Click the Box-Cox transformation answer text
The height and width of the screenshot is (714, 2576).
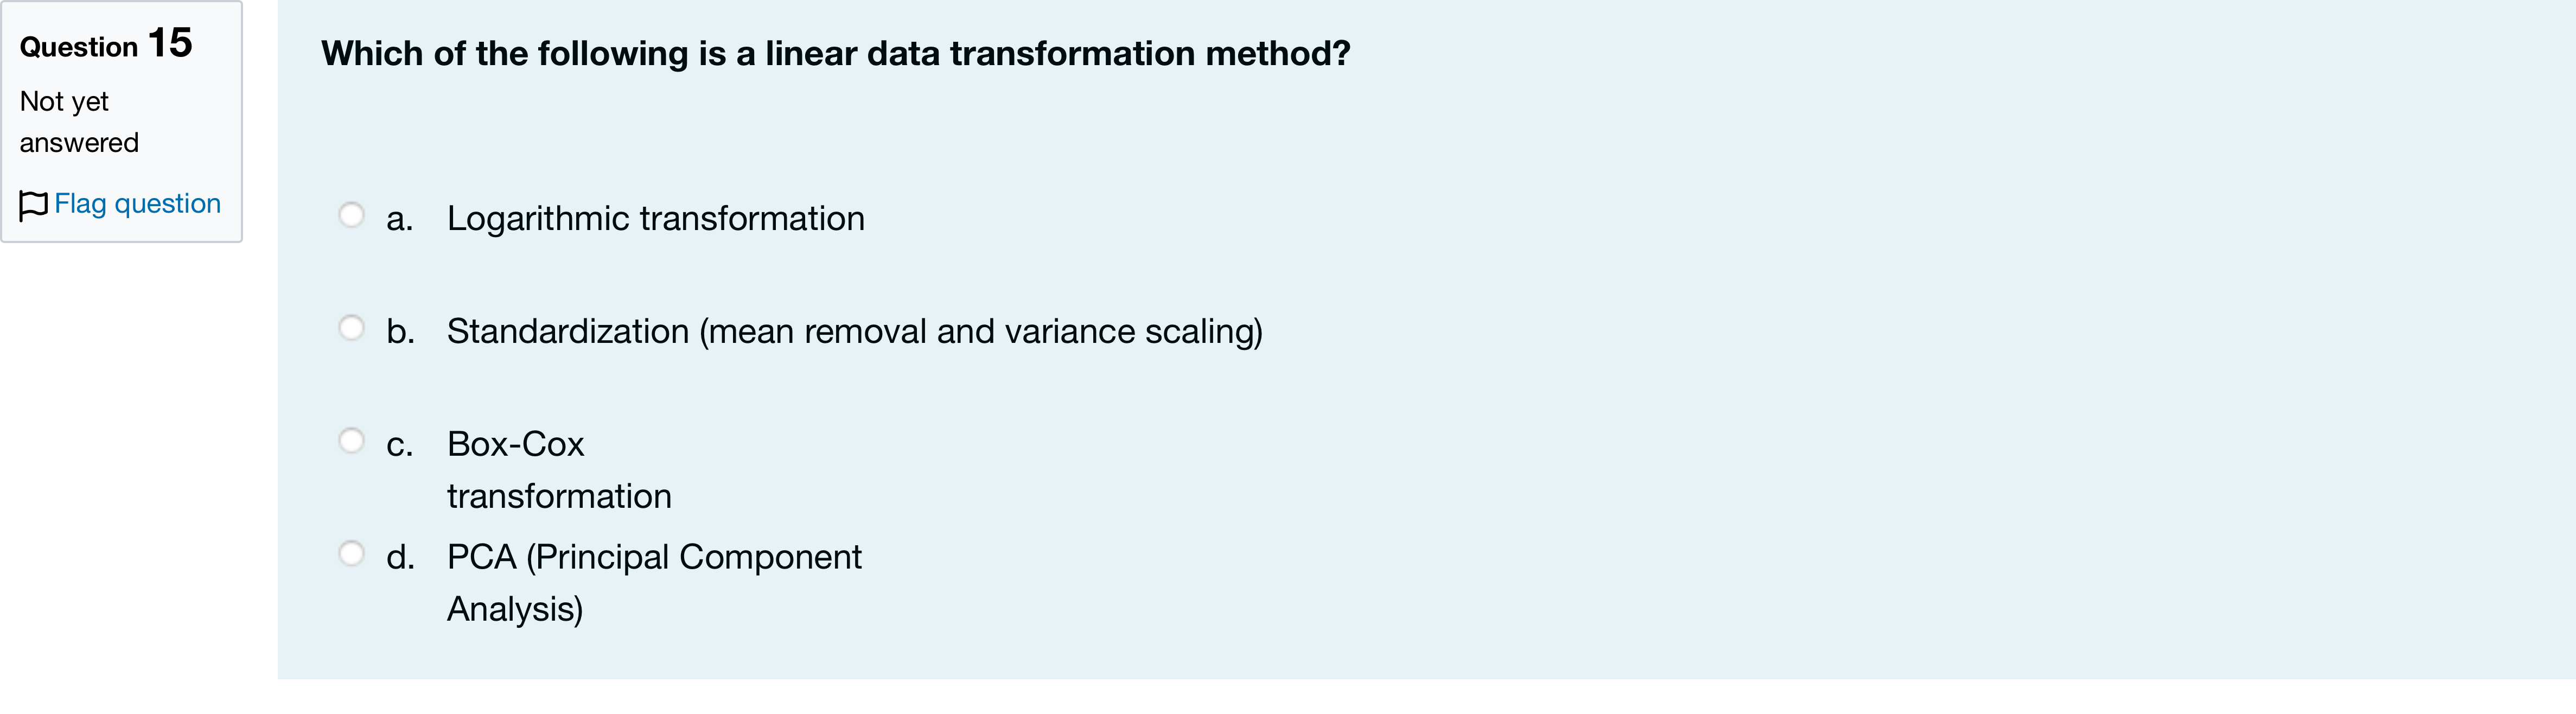[x=559, y=470]
